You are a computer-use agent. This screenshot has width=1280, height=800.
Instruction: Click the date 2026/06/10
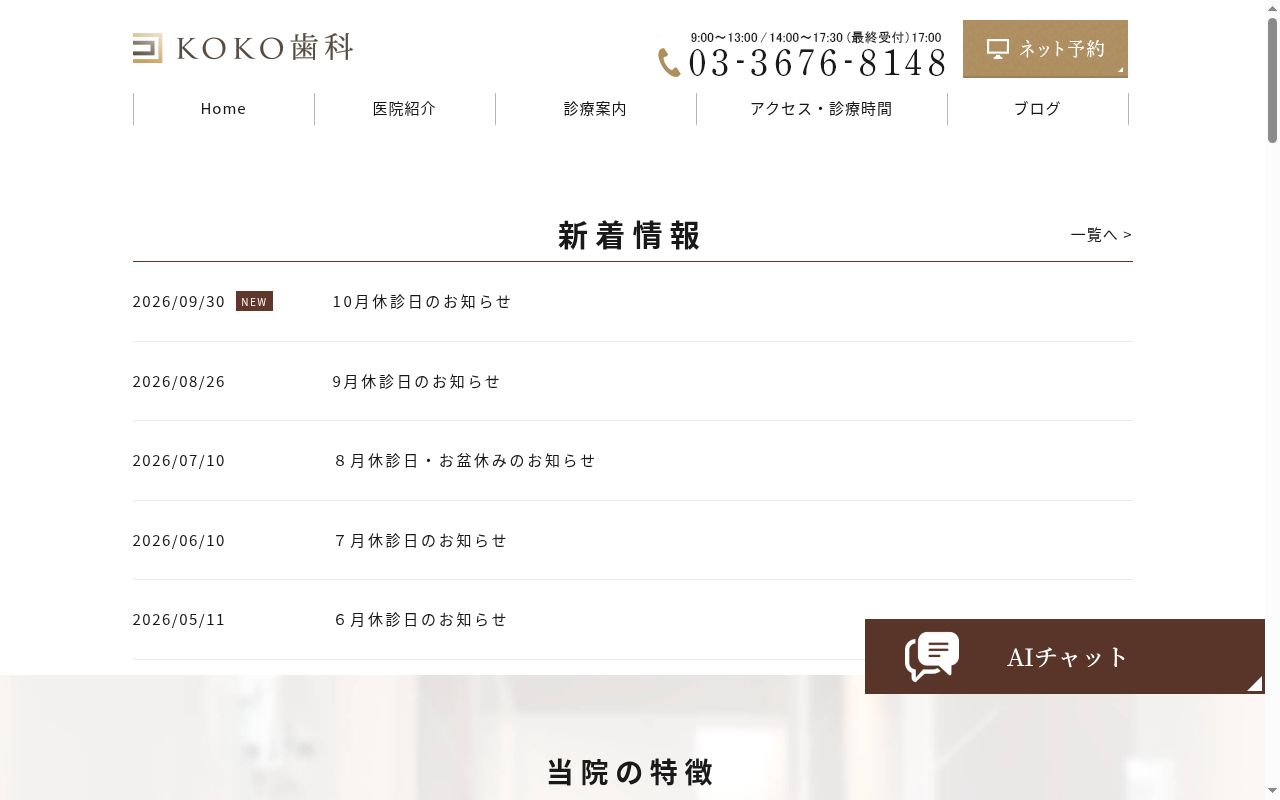point(179,541)
